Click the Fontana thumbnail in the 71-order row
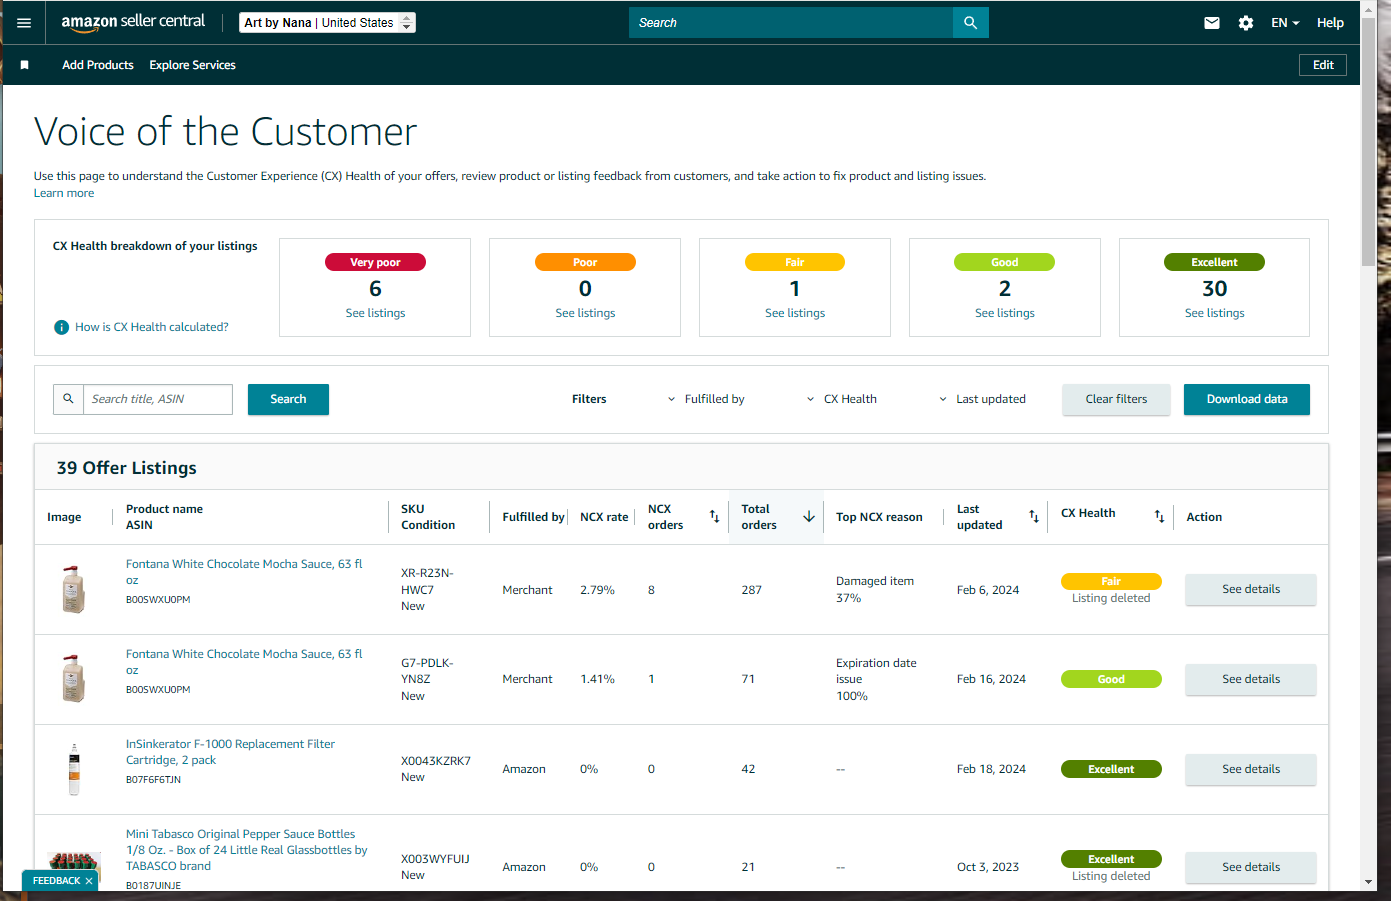Screen dimensions: 1391x901 tap(74, 680)
